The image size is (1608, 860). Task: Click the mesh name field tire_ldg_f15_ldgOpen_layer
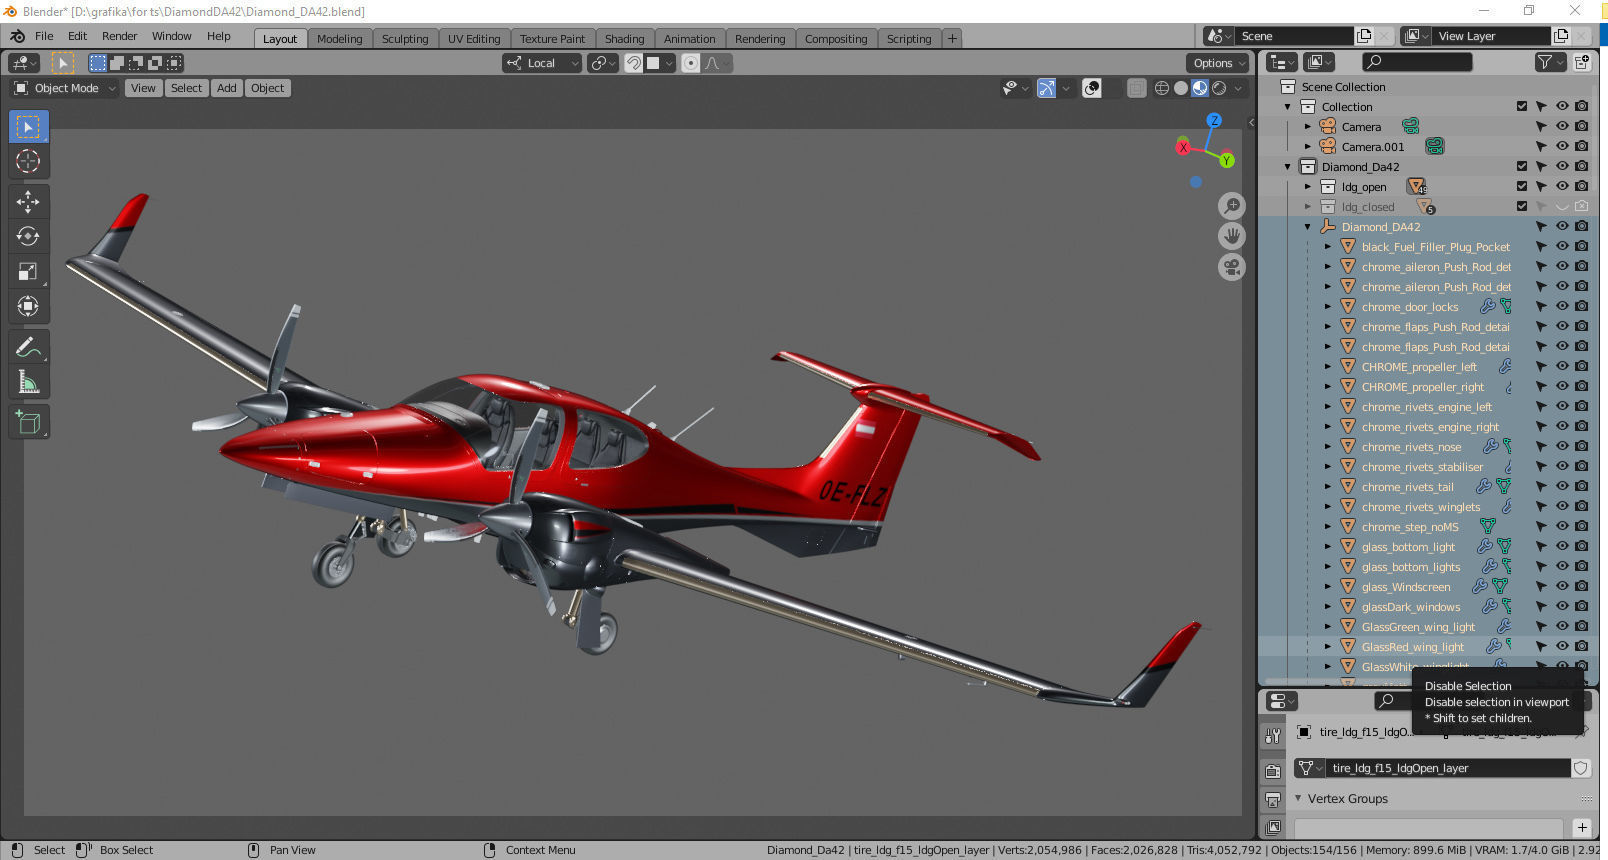[1448, 768]
